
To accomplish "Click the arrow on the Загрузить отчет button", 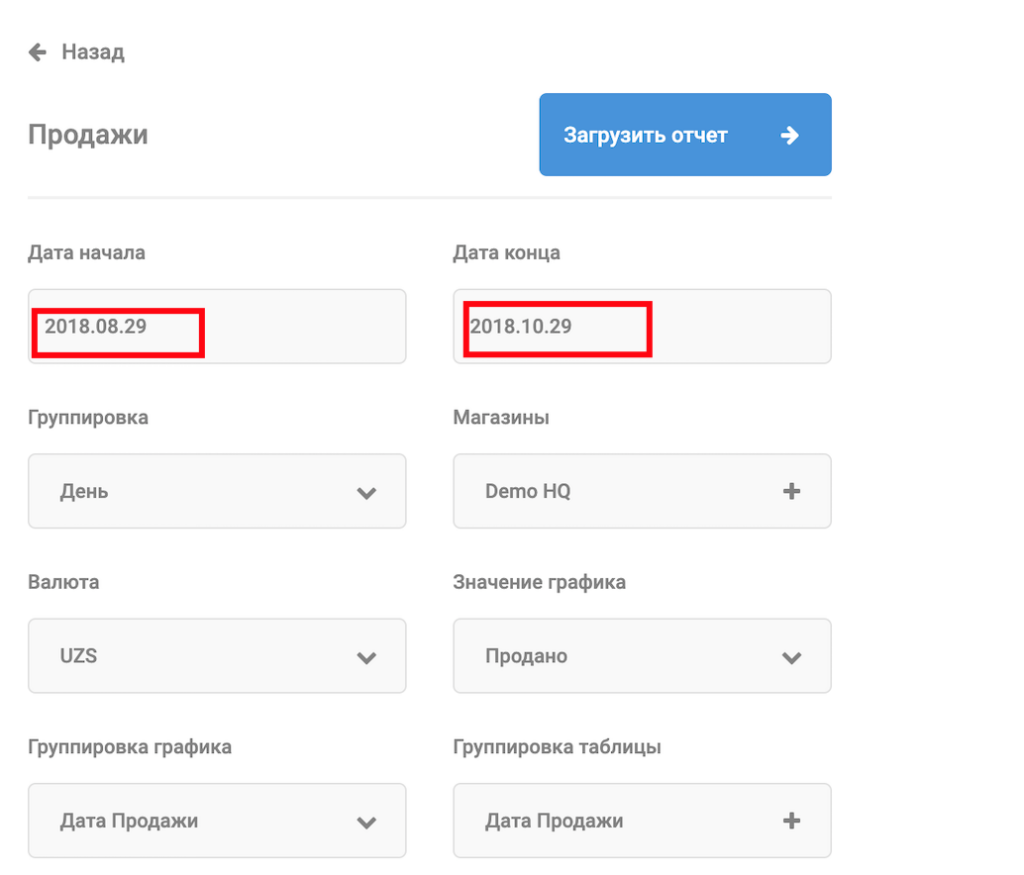I will tap(790, 135).
